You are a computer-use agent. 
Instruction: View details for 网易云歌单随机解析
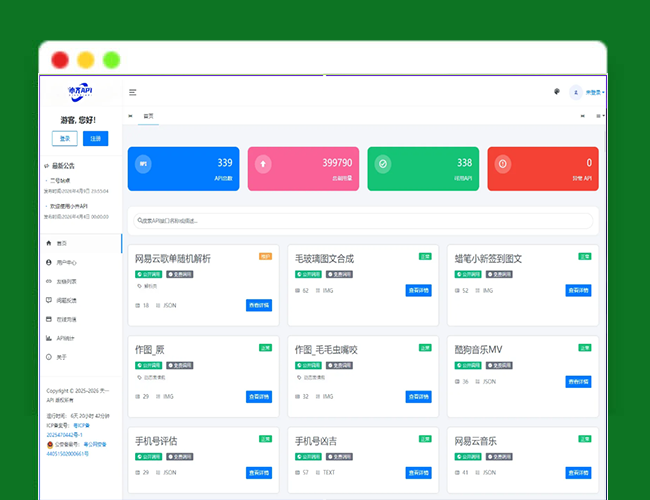(x=259, y=305)
